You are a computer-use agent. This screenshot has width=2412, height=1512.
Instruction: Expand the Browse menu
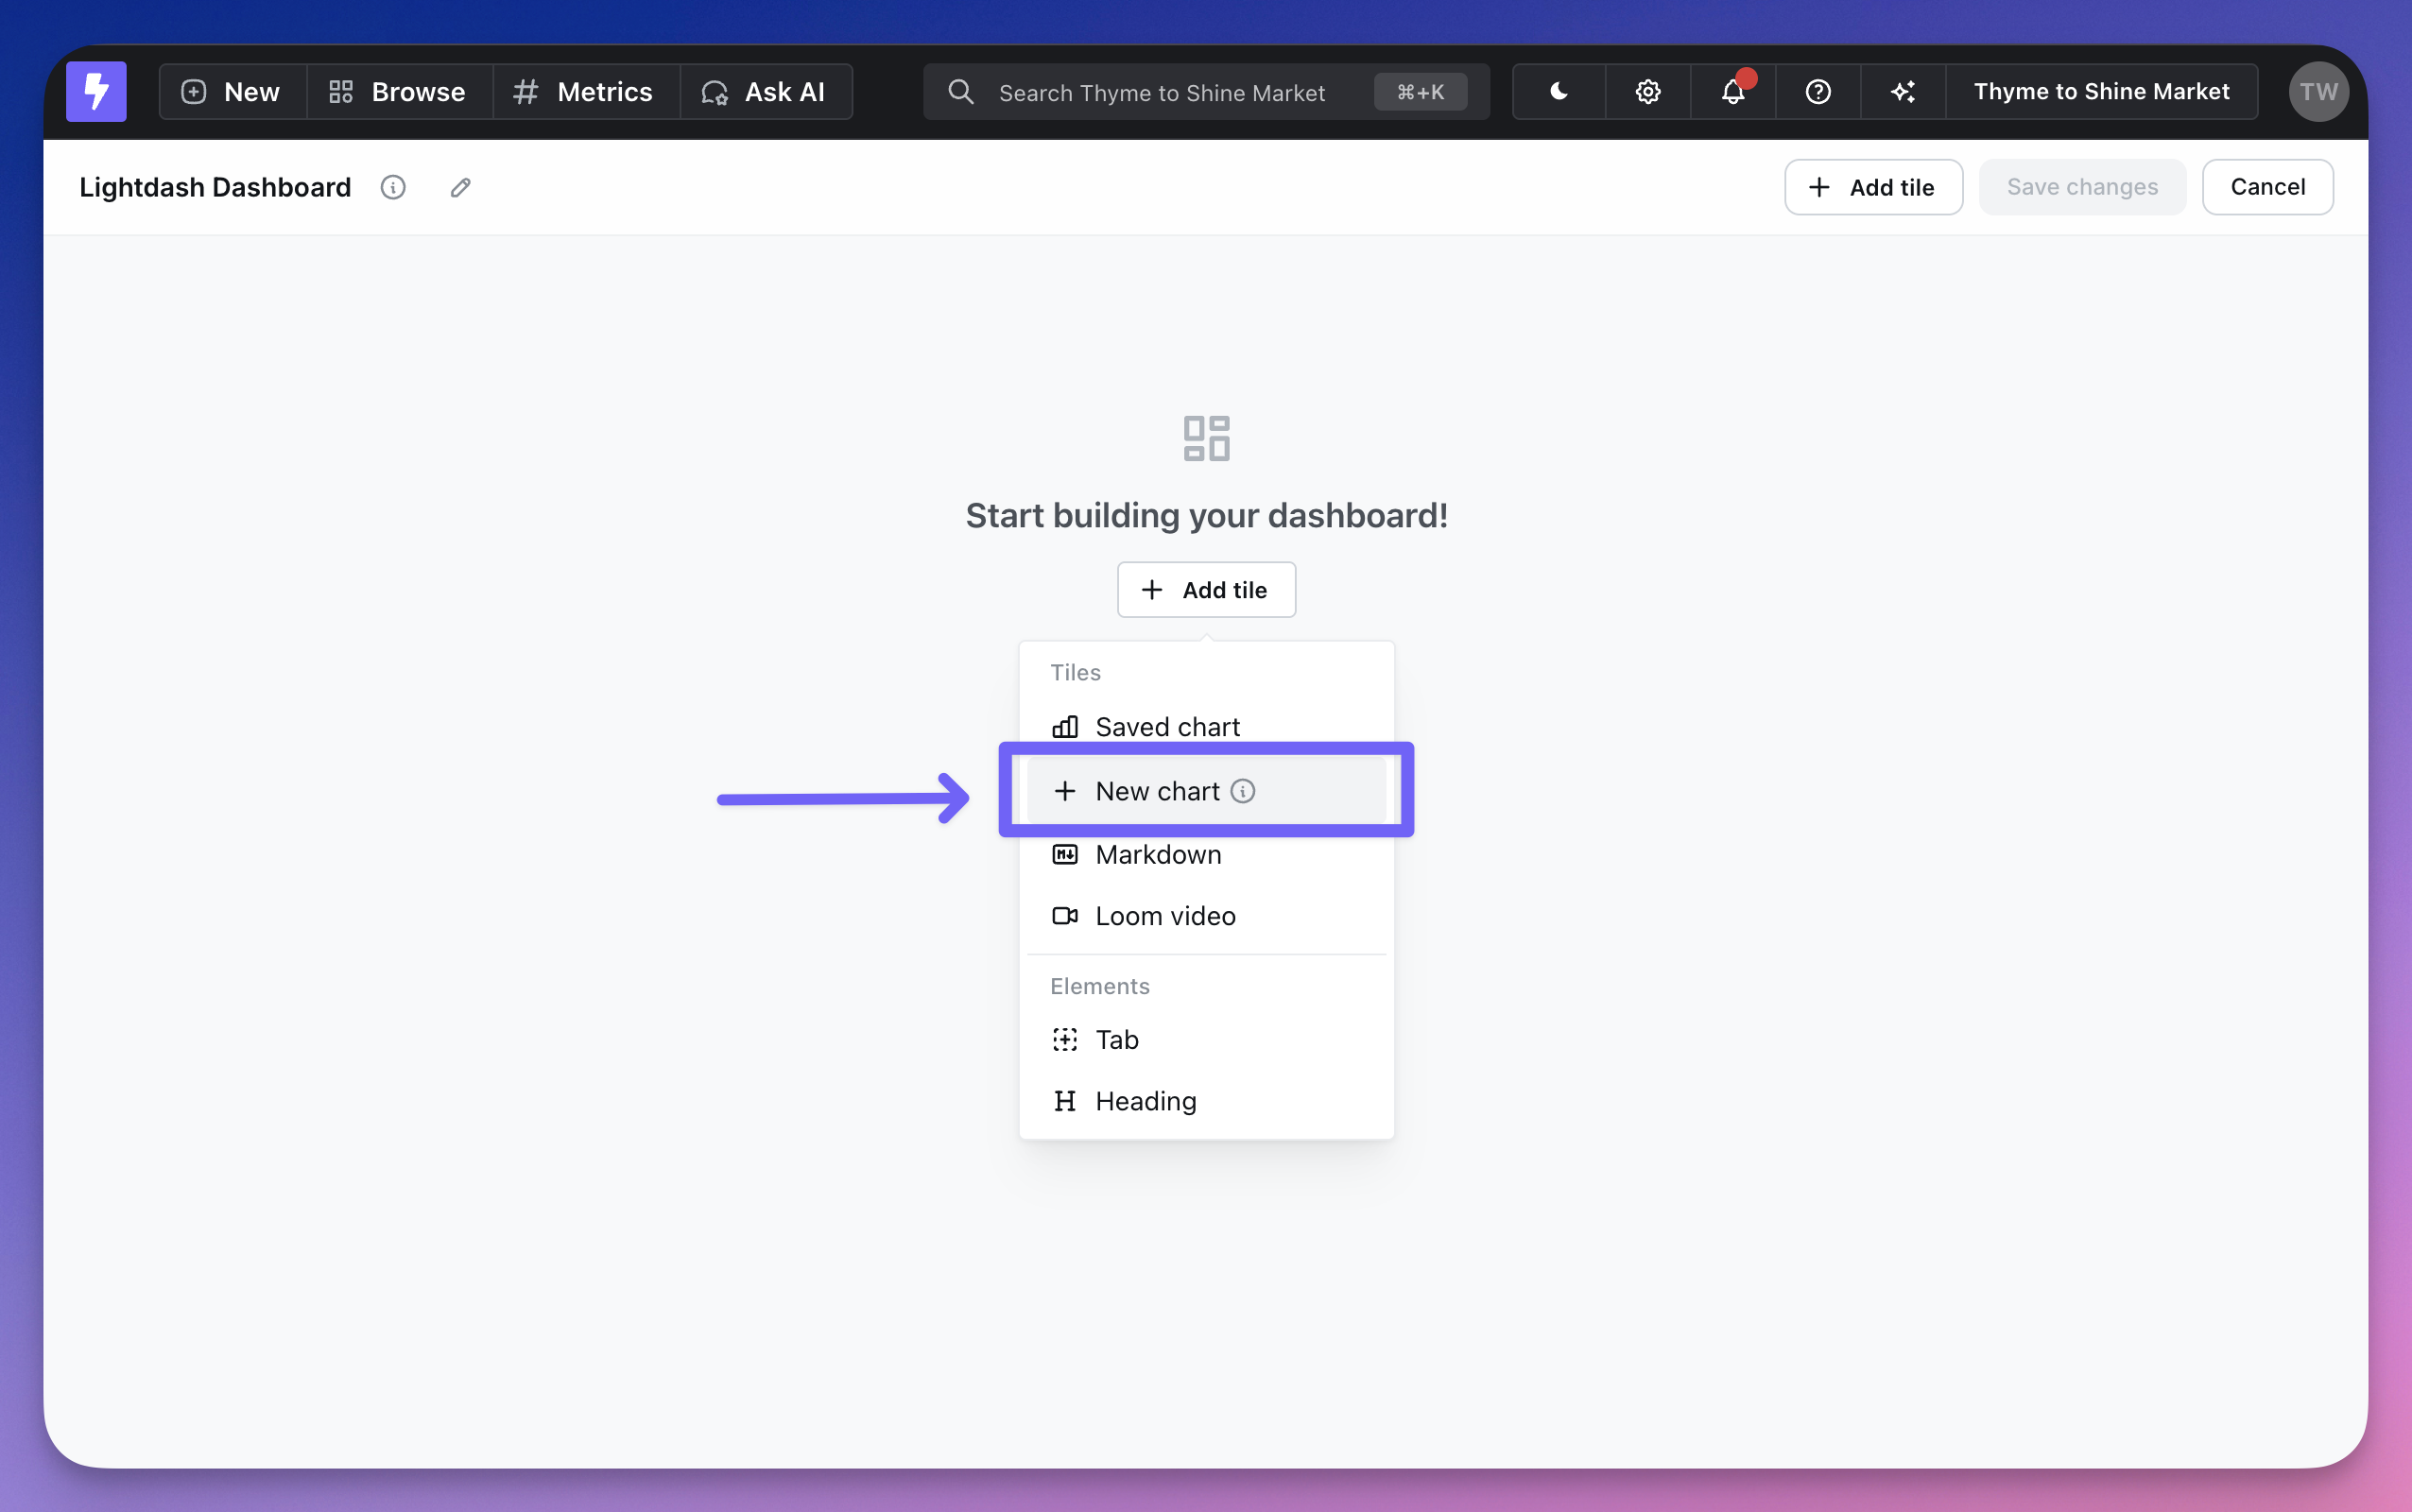[398, 91]
